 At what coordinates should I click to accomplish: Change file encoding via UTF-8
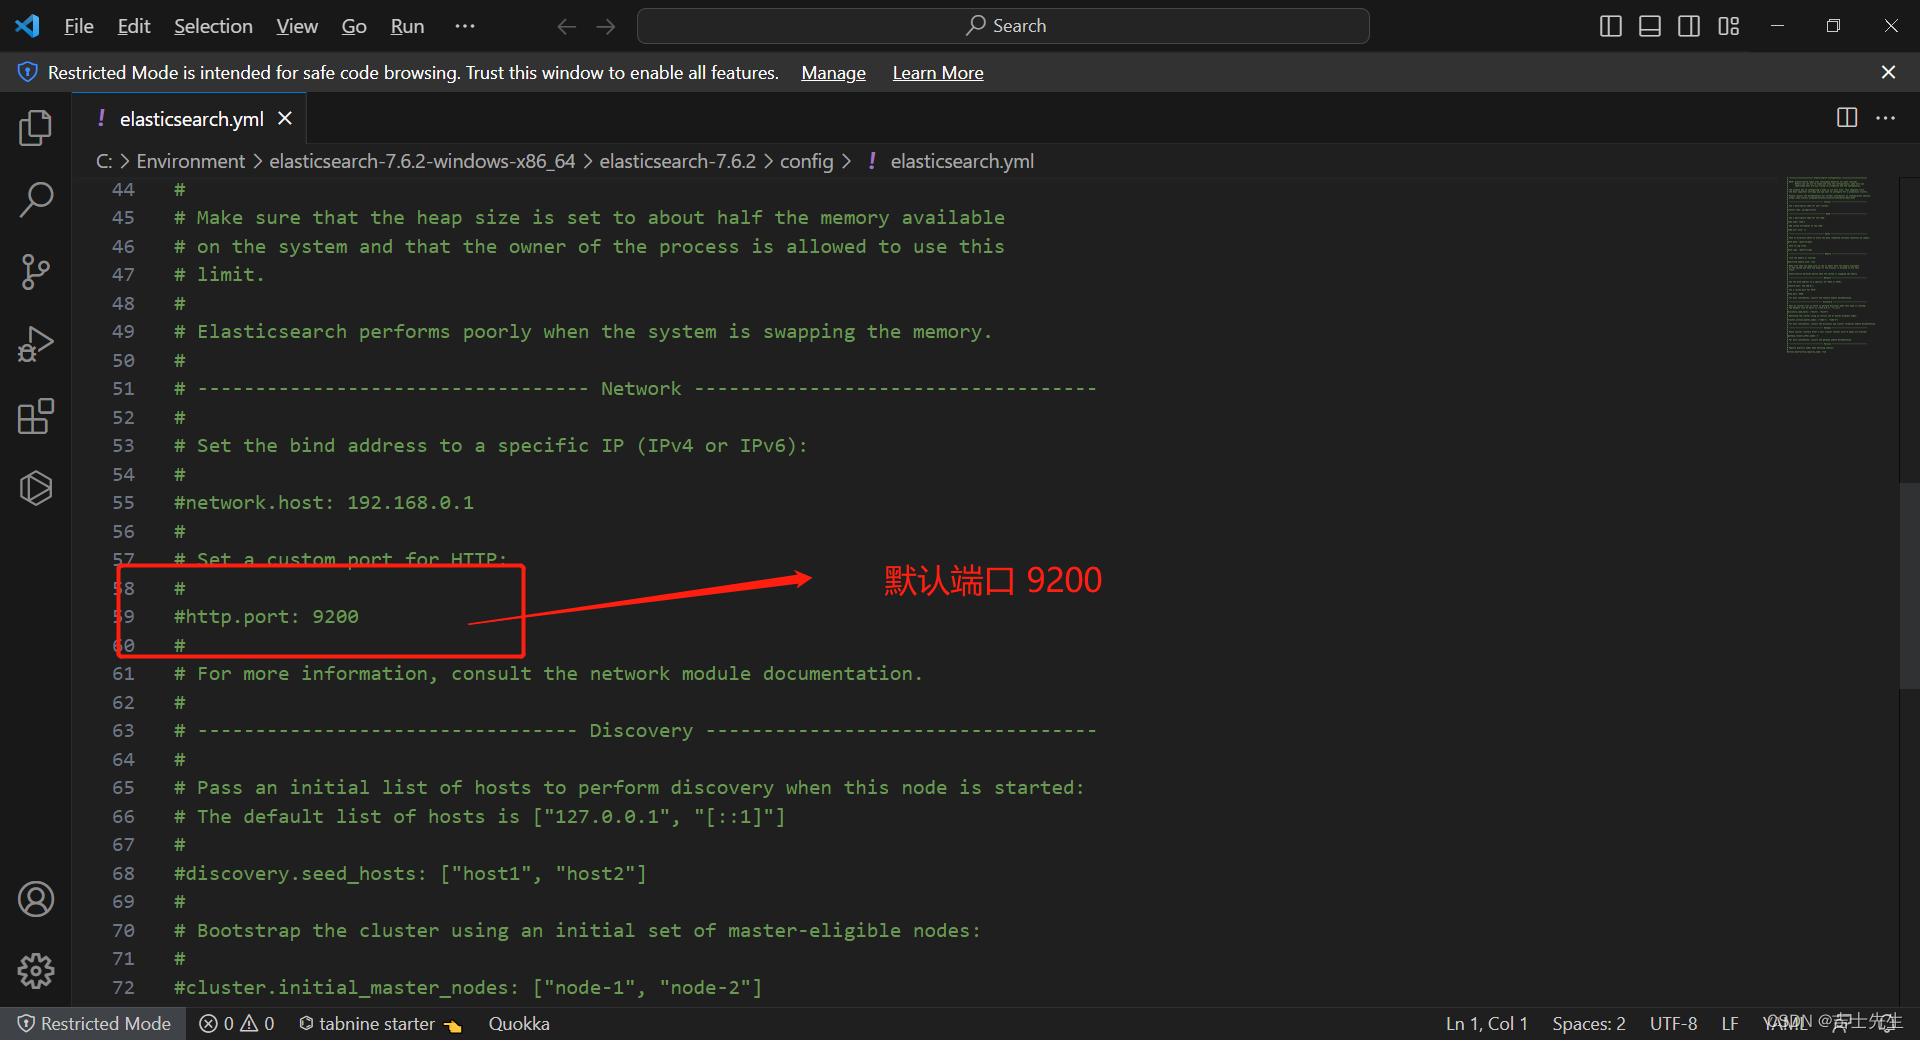point(1673,1023)
